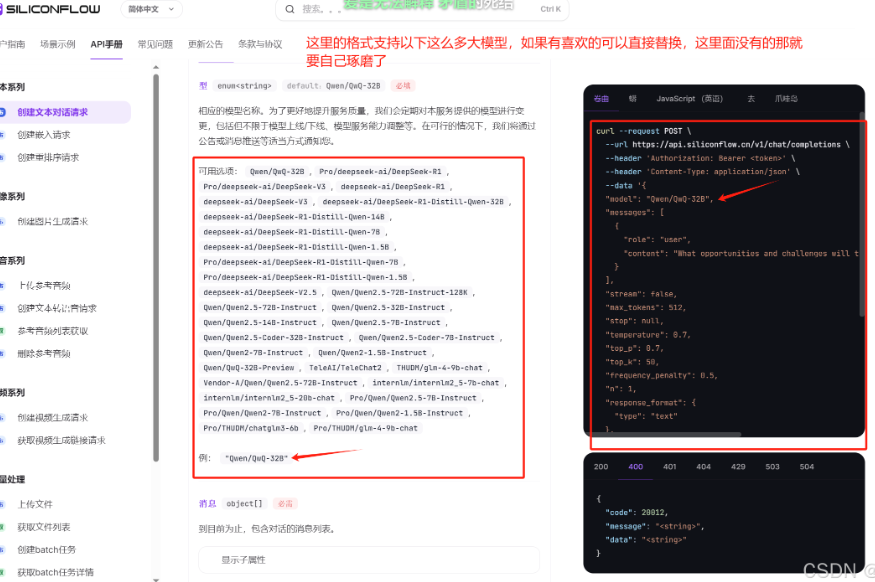
Task: Show the 504 response example
Action: click(807, 466)
